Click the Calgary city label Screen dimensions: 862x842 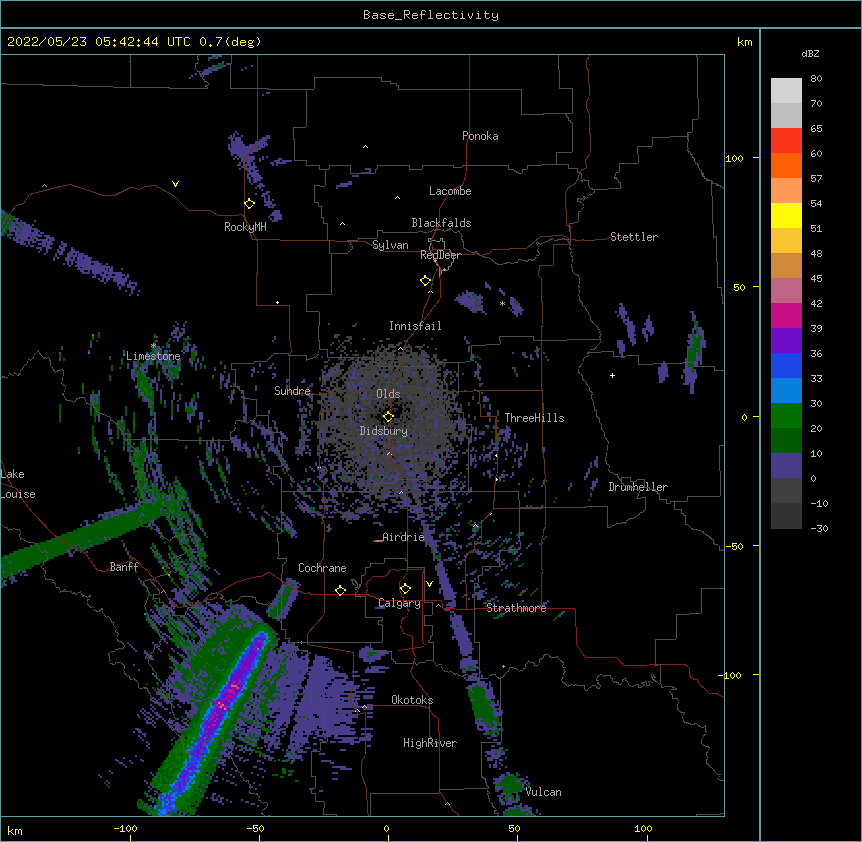(399, 603)
